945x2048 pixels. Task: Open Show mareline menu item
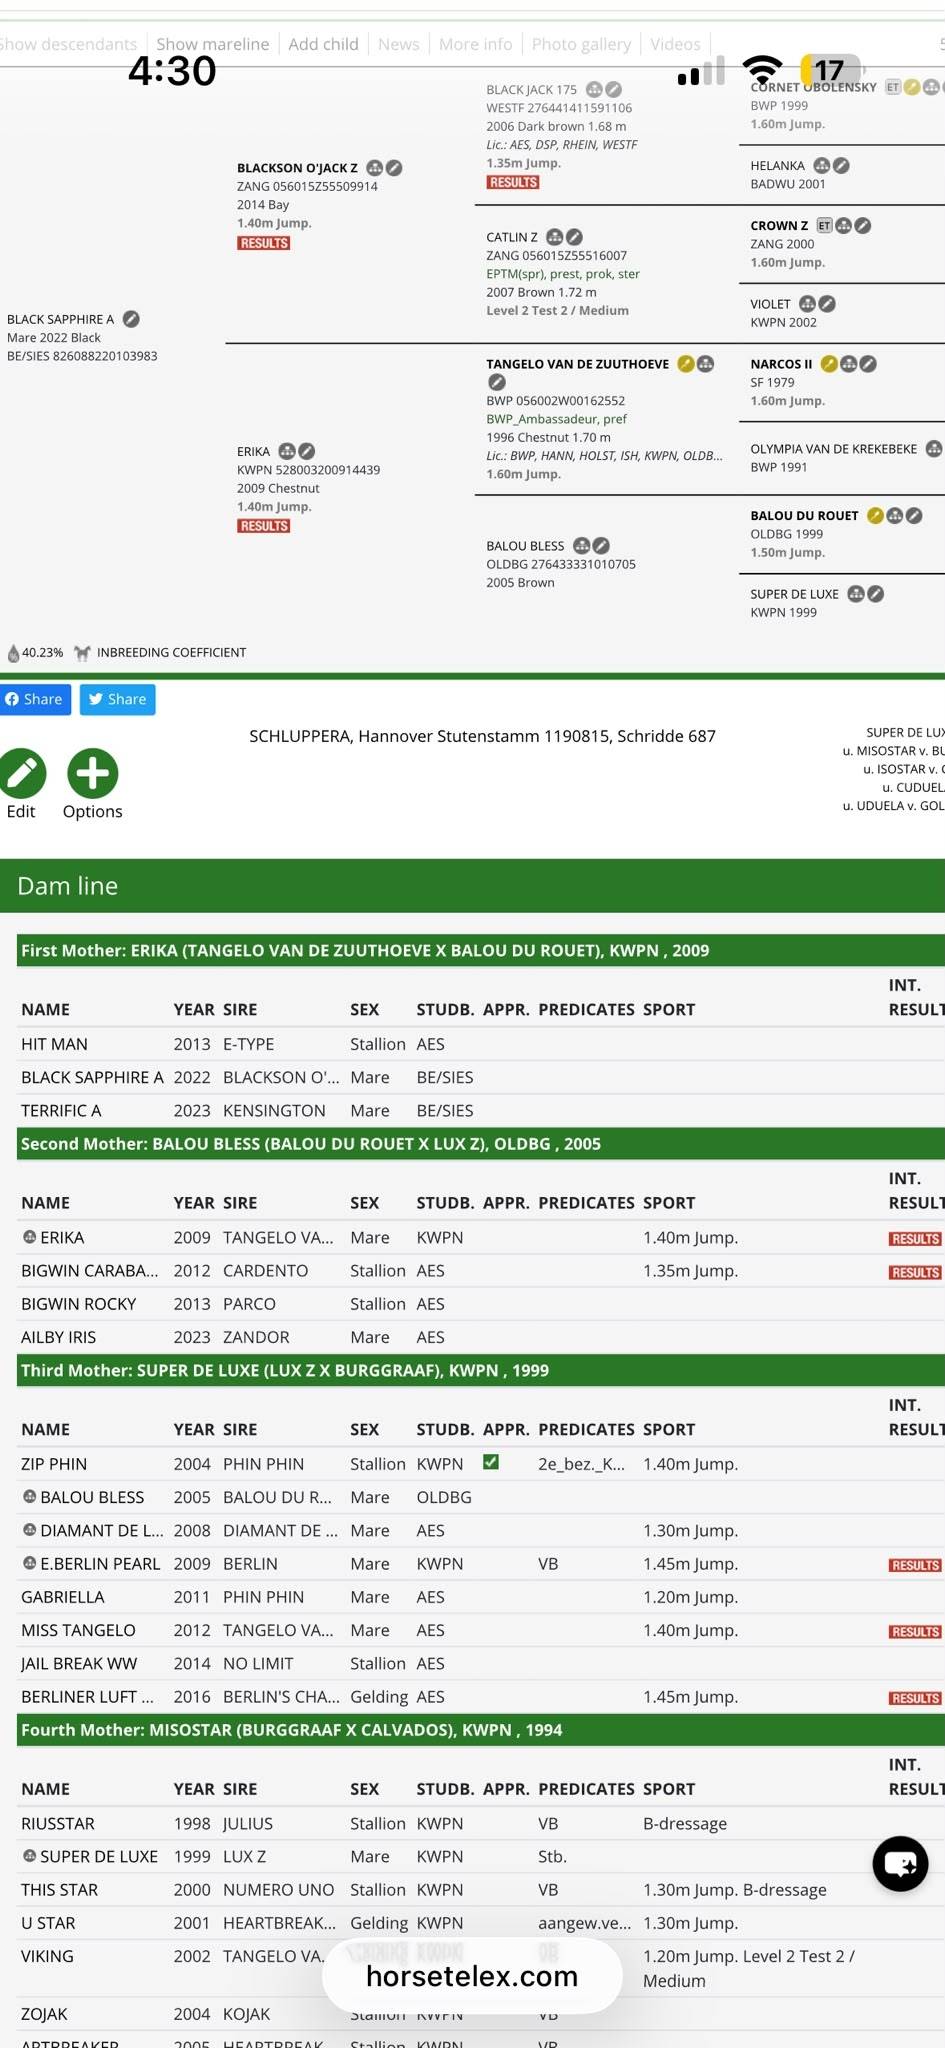click(x=213, y=44)
